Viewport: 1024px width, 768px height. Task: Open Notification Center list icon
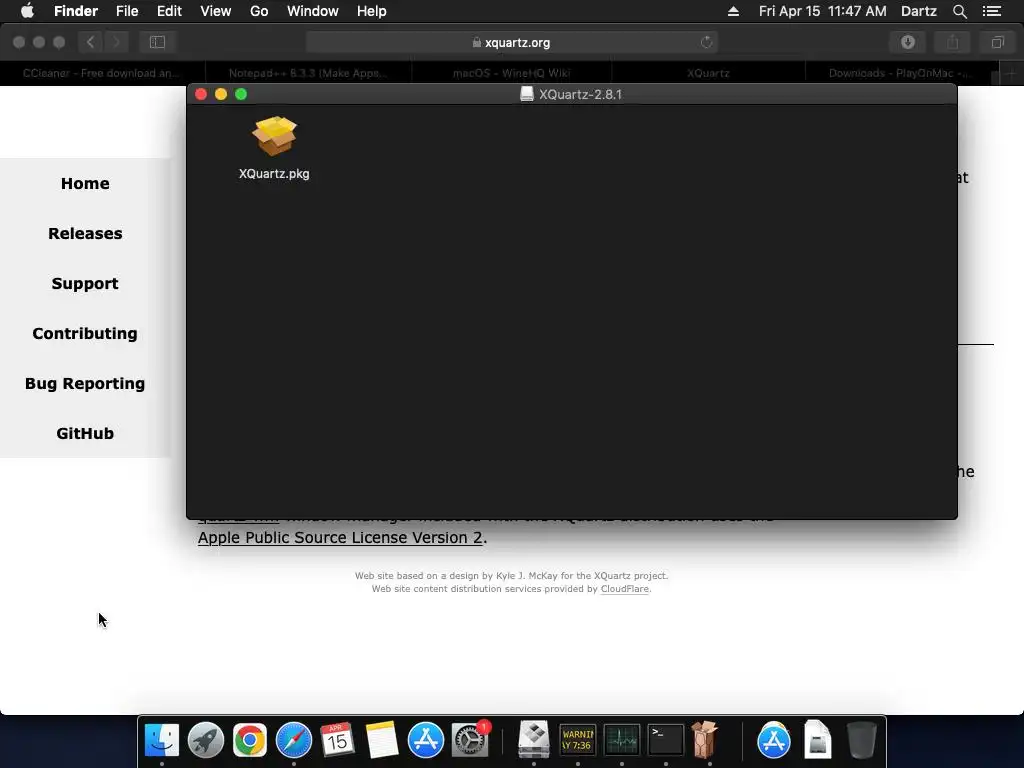point(992,11)
